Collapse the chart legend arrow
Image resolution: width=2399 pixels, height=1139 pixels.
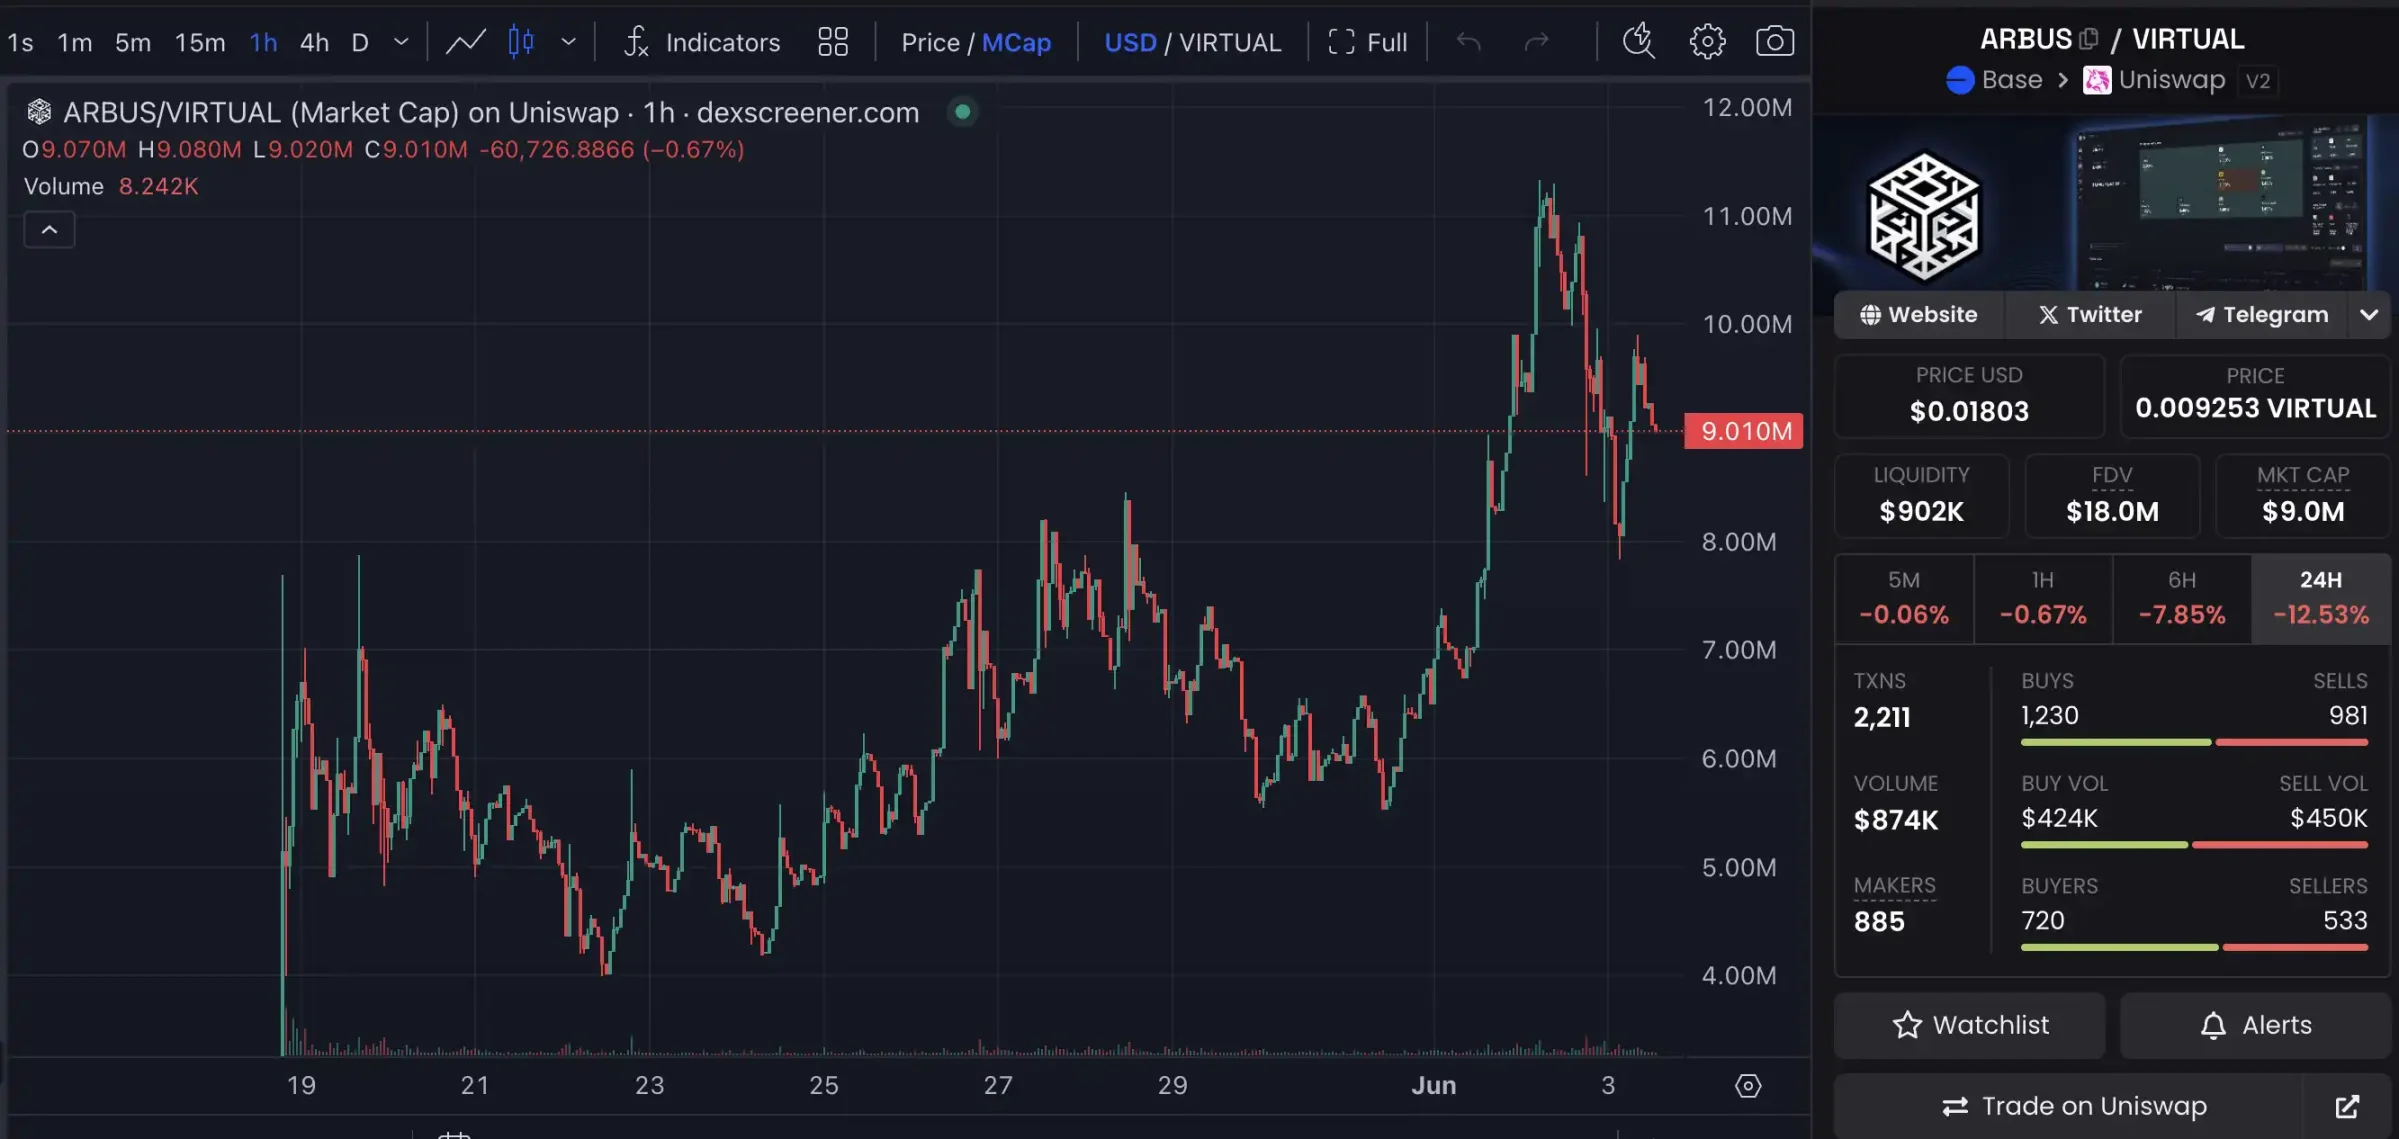(49, 230)
